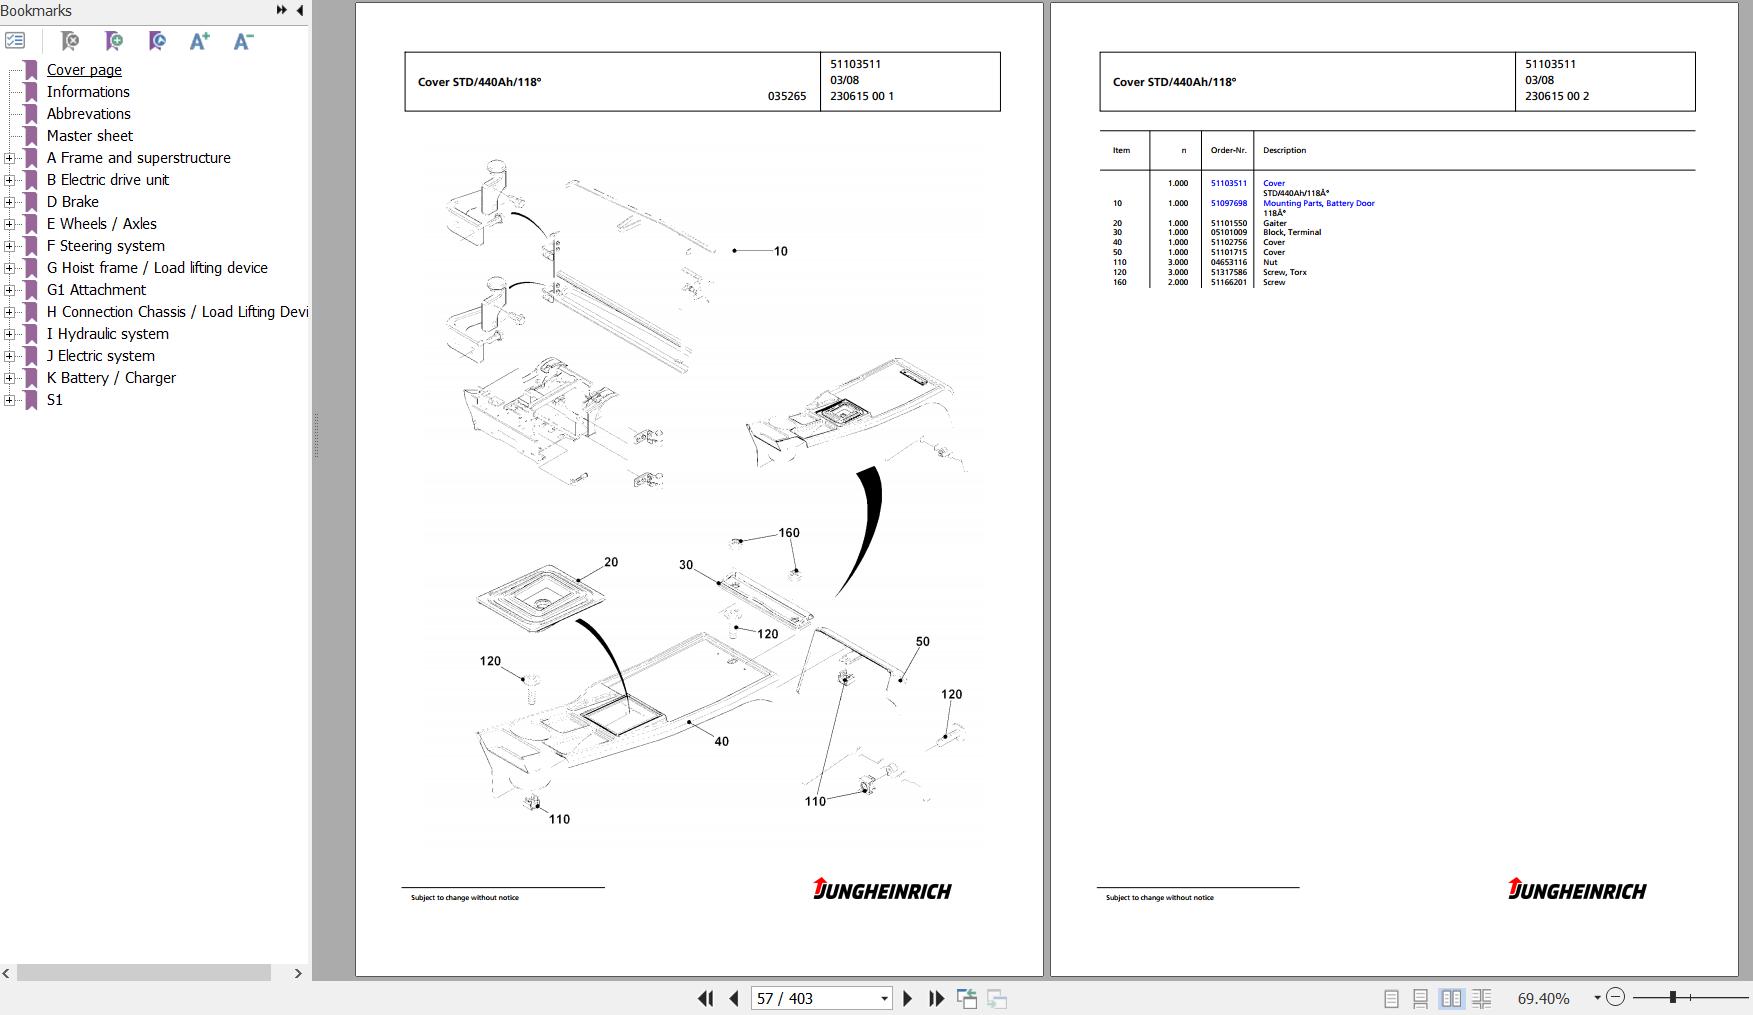Follow the 51097698 order number link

[1229, 203]
